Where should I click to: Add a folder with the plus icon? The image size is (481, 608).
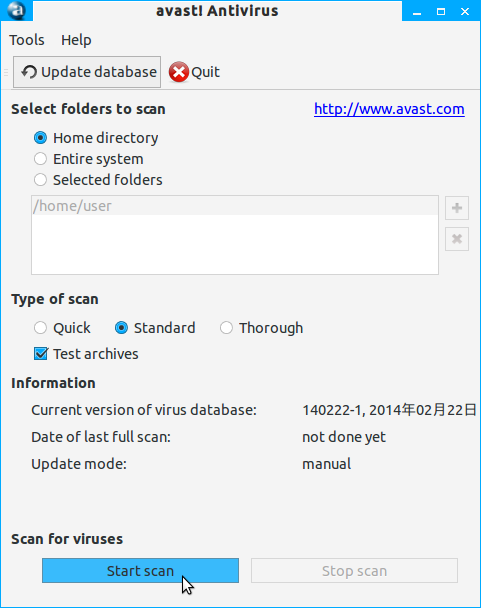(x=457, y=208)
